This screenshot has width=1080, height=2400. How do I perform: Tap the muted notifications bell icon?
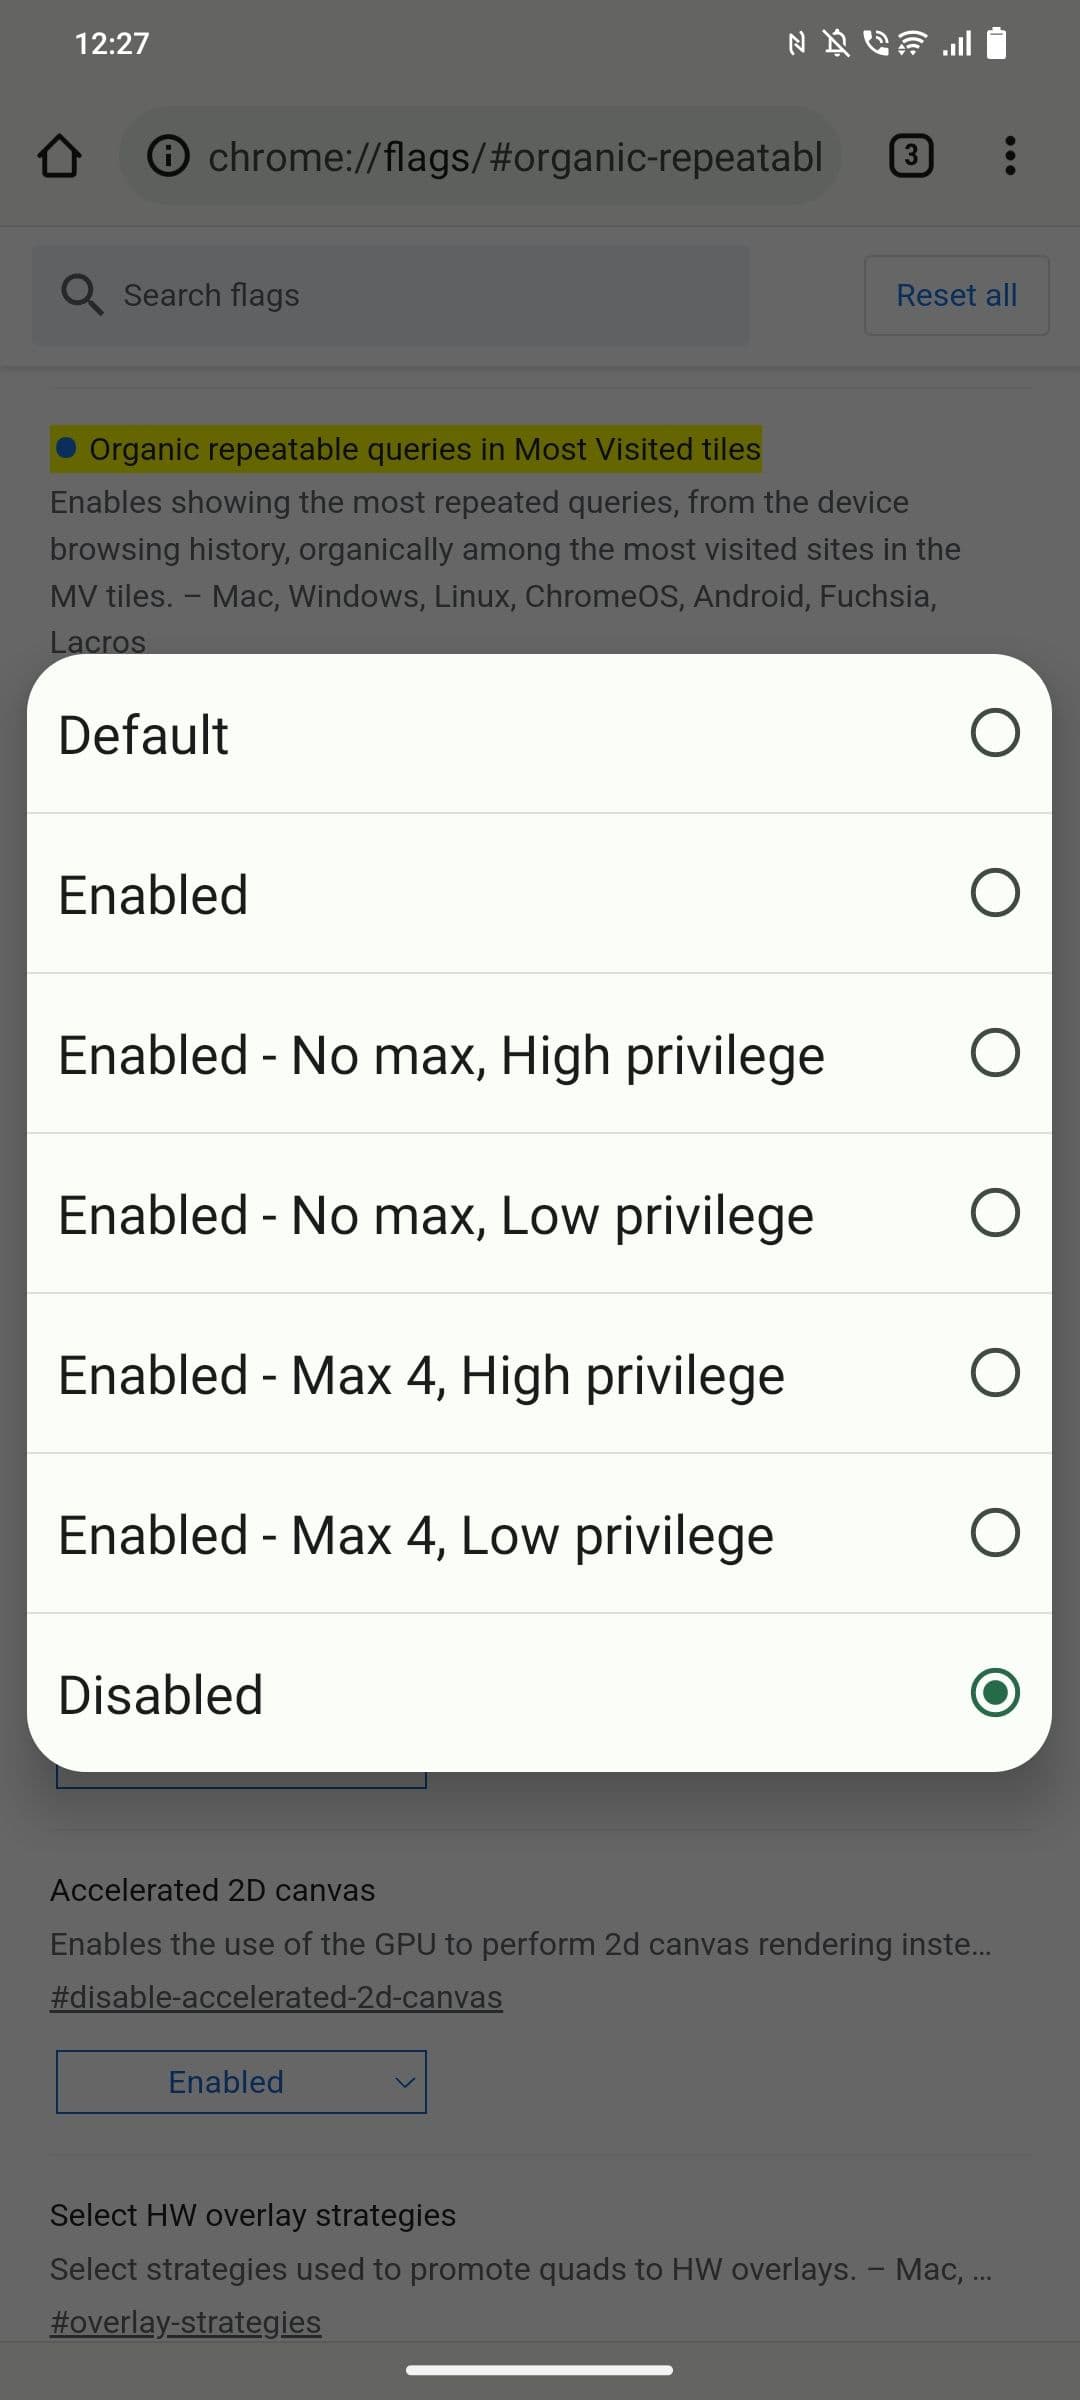point(836,43)
